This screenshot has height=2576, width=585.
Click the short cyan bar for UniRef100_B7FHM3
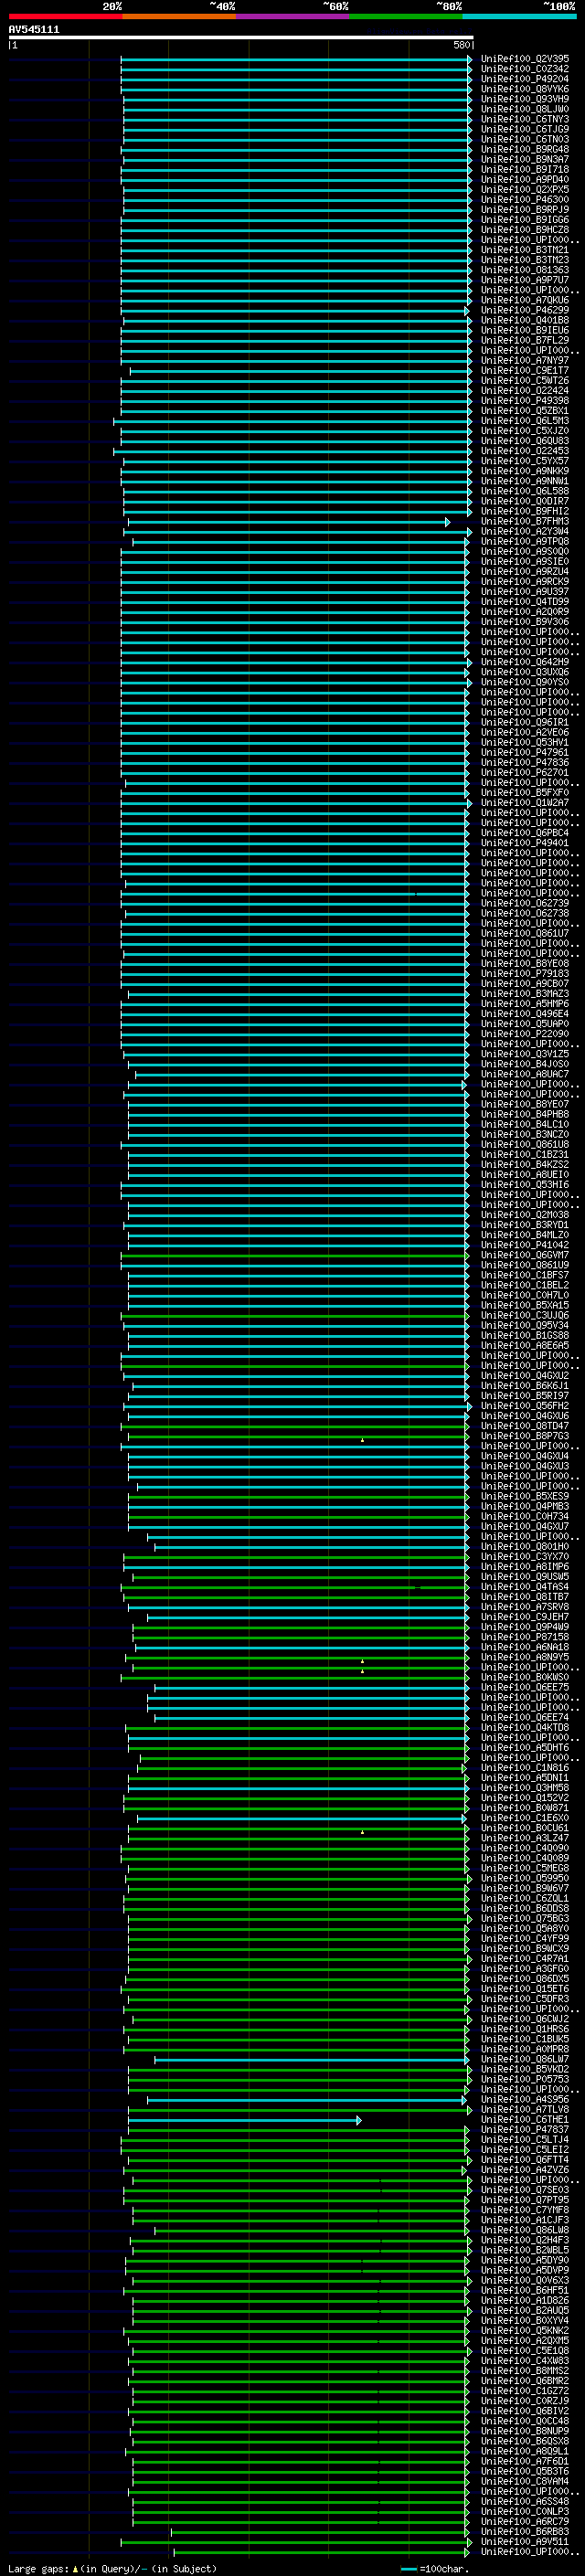coord(289,522)
